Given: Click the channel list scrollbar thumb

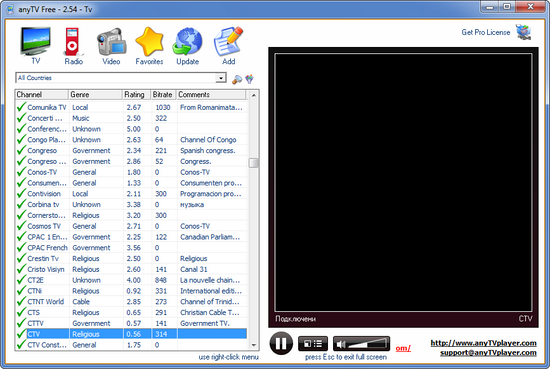Looking at the screenshot, I should click(254, 163).
